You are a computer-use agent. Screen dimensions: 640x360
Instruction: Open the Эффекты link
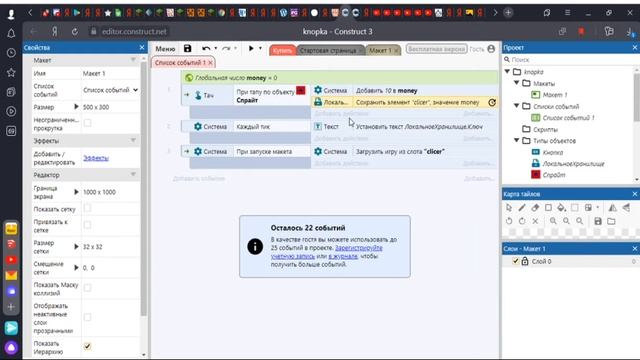click(x=96, y=158)
